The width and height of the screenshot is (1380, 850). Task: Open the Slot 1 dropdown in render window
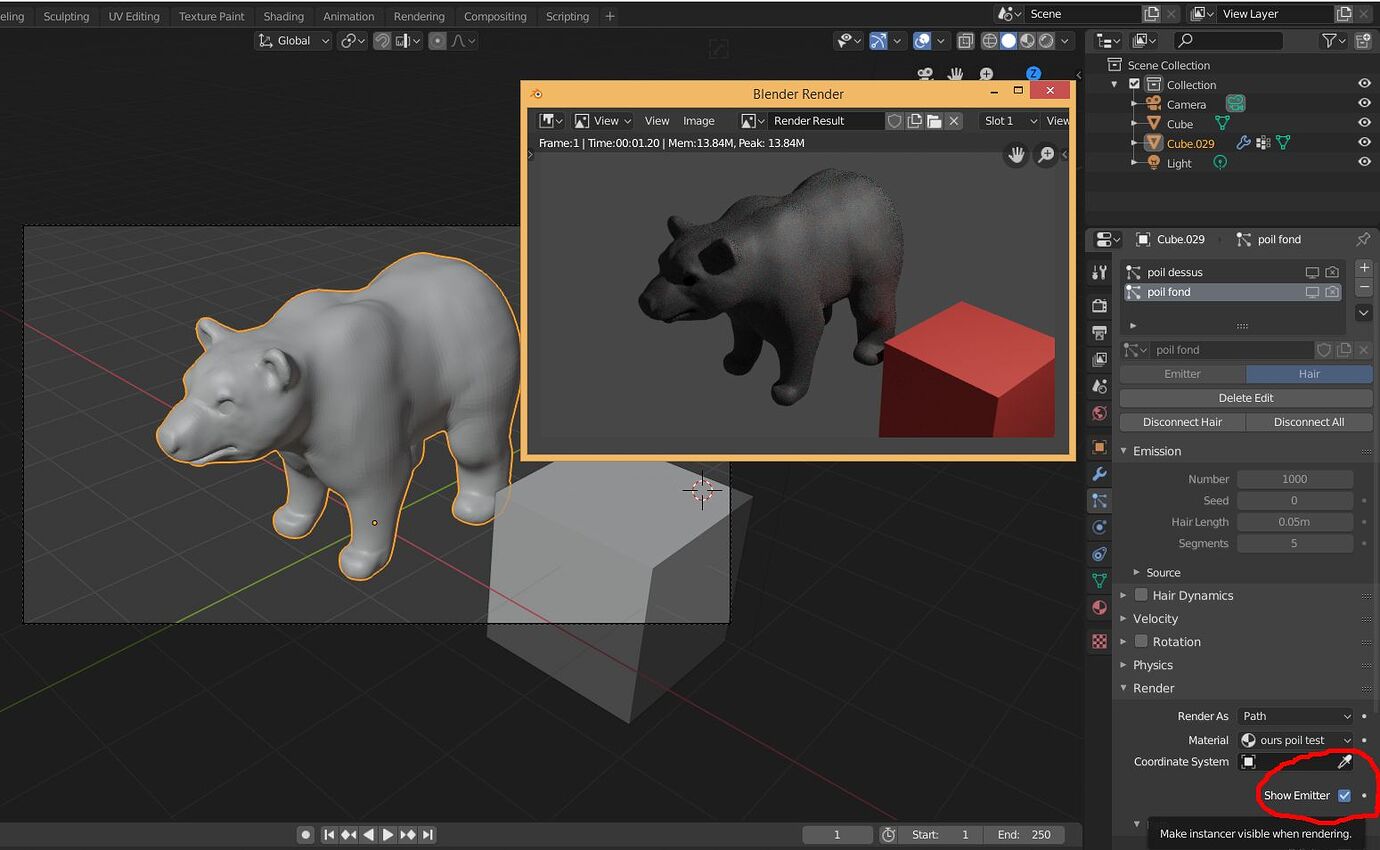[x=1009, y=121]
